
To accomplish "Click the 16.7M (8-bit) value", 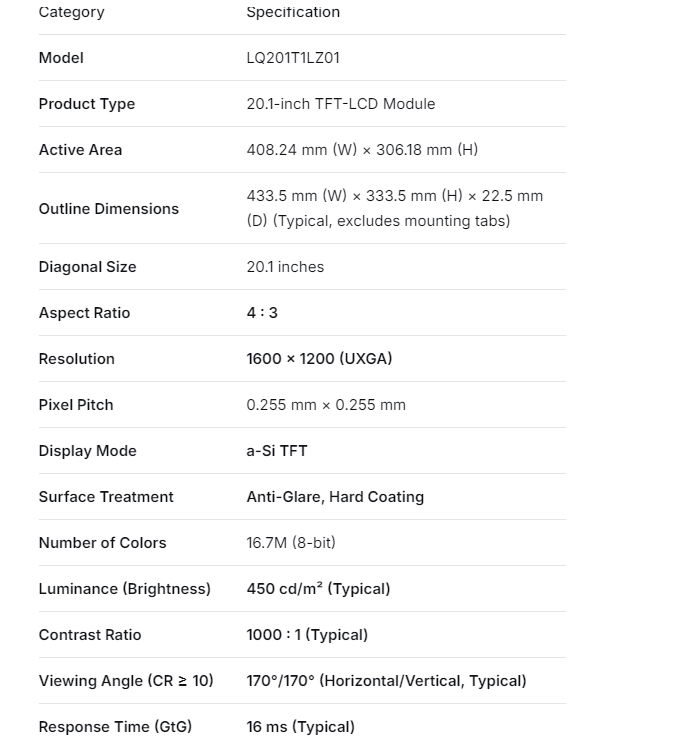I will (x=291, y=543).
